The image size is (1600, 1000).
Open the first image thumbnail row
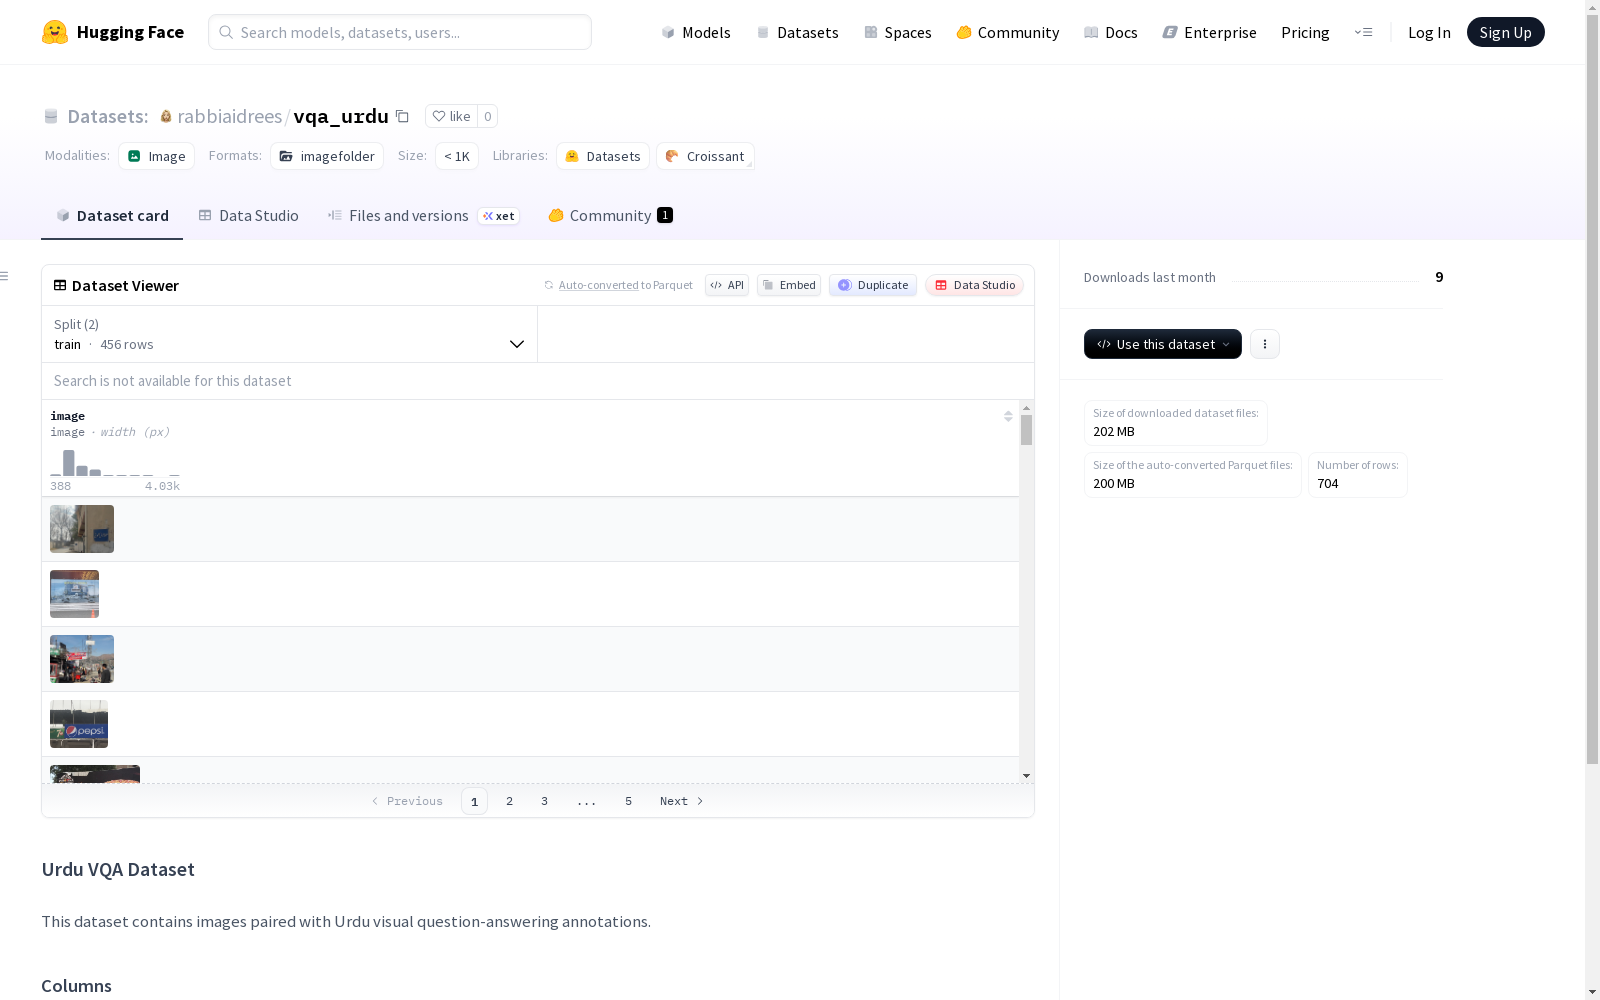click(x=82, y=529)
